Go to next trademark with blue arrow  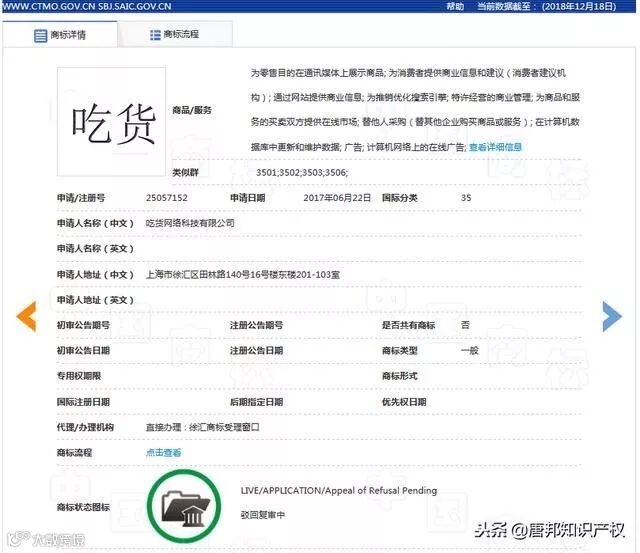coord(612,316)
